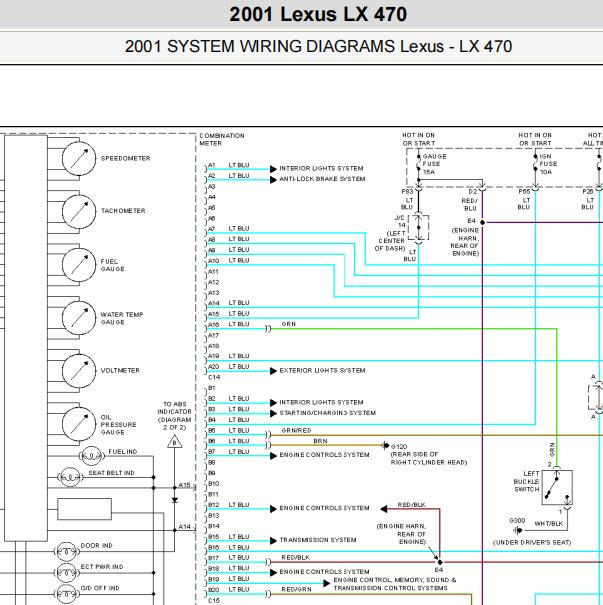Click the arrow pointing to Transmission System
The height and width of the screenshot is (605, 603).
point(274,541)
